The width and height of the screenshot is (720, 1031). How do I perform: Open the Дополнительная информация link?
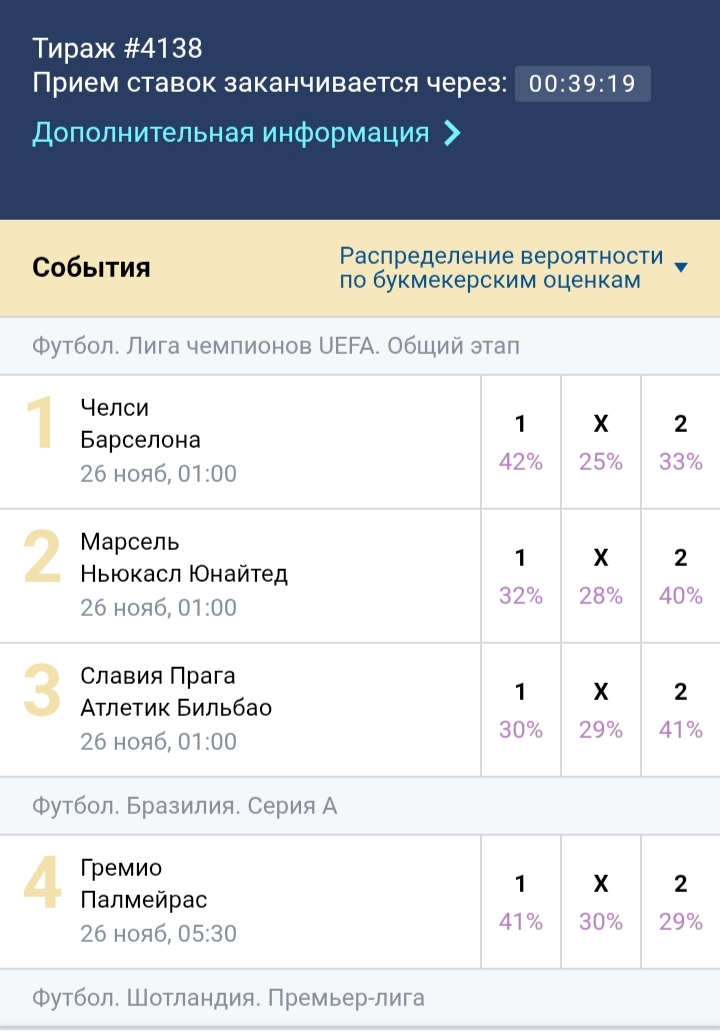coord(230,133)
